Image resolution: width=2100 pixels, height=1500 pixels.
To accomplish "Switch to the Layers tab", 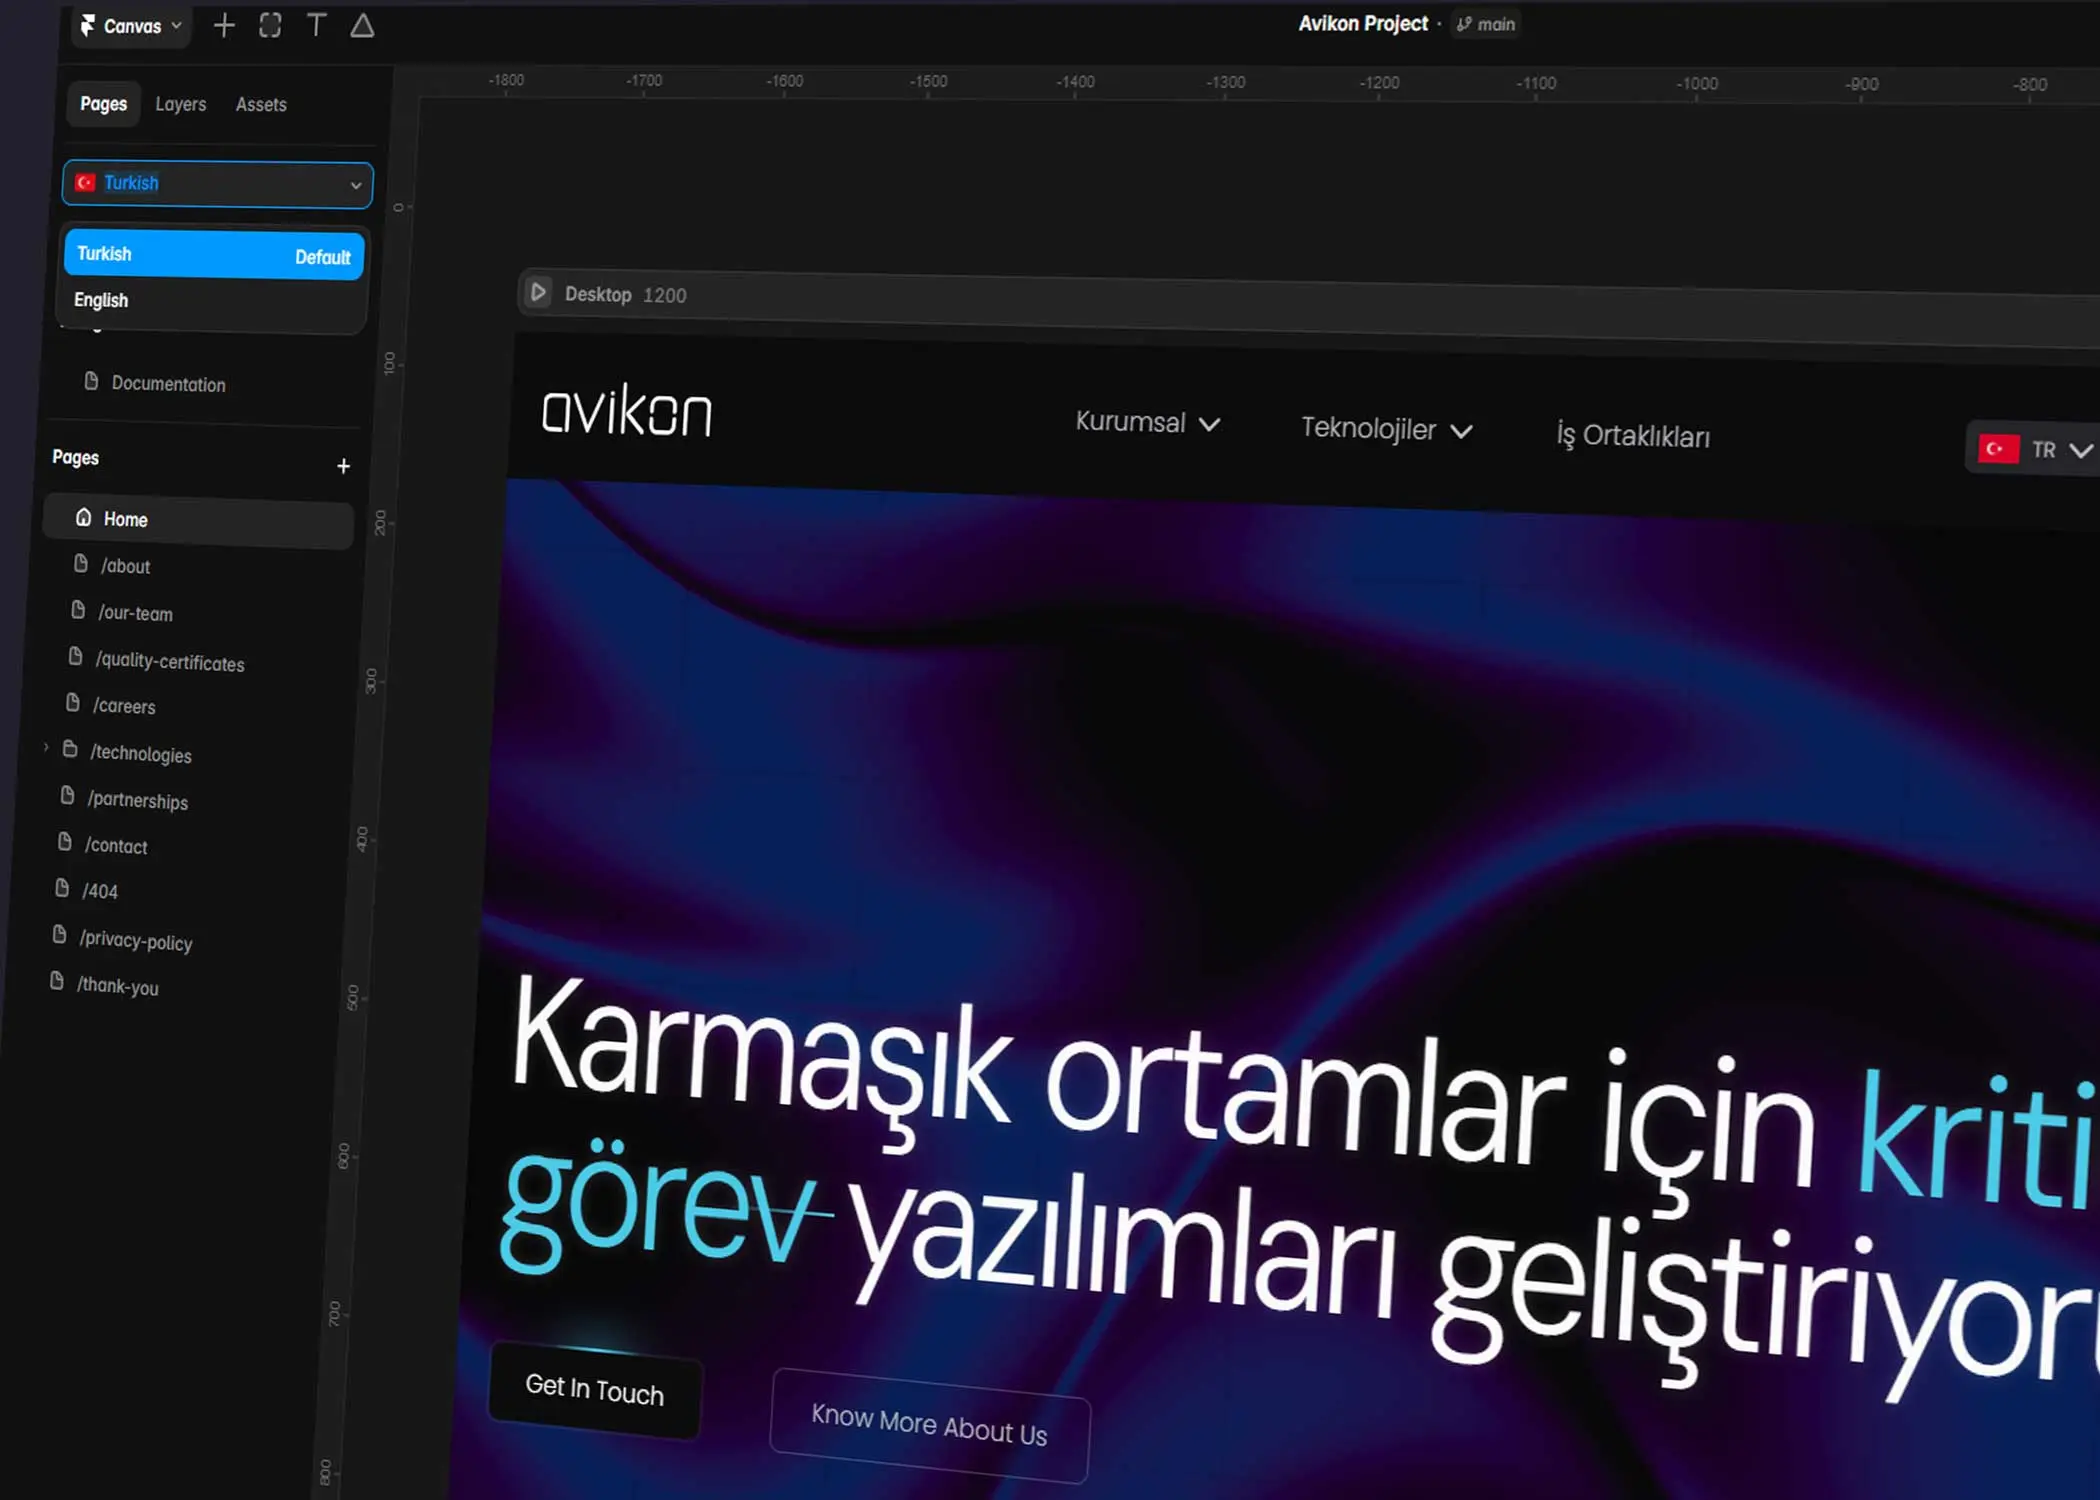I will click(x=181, y=104).
